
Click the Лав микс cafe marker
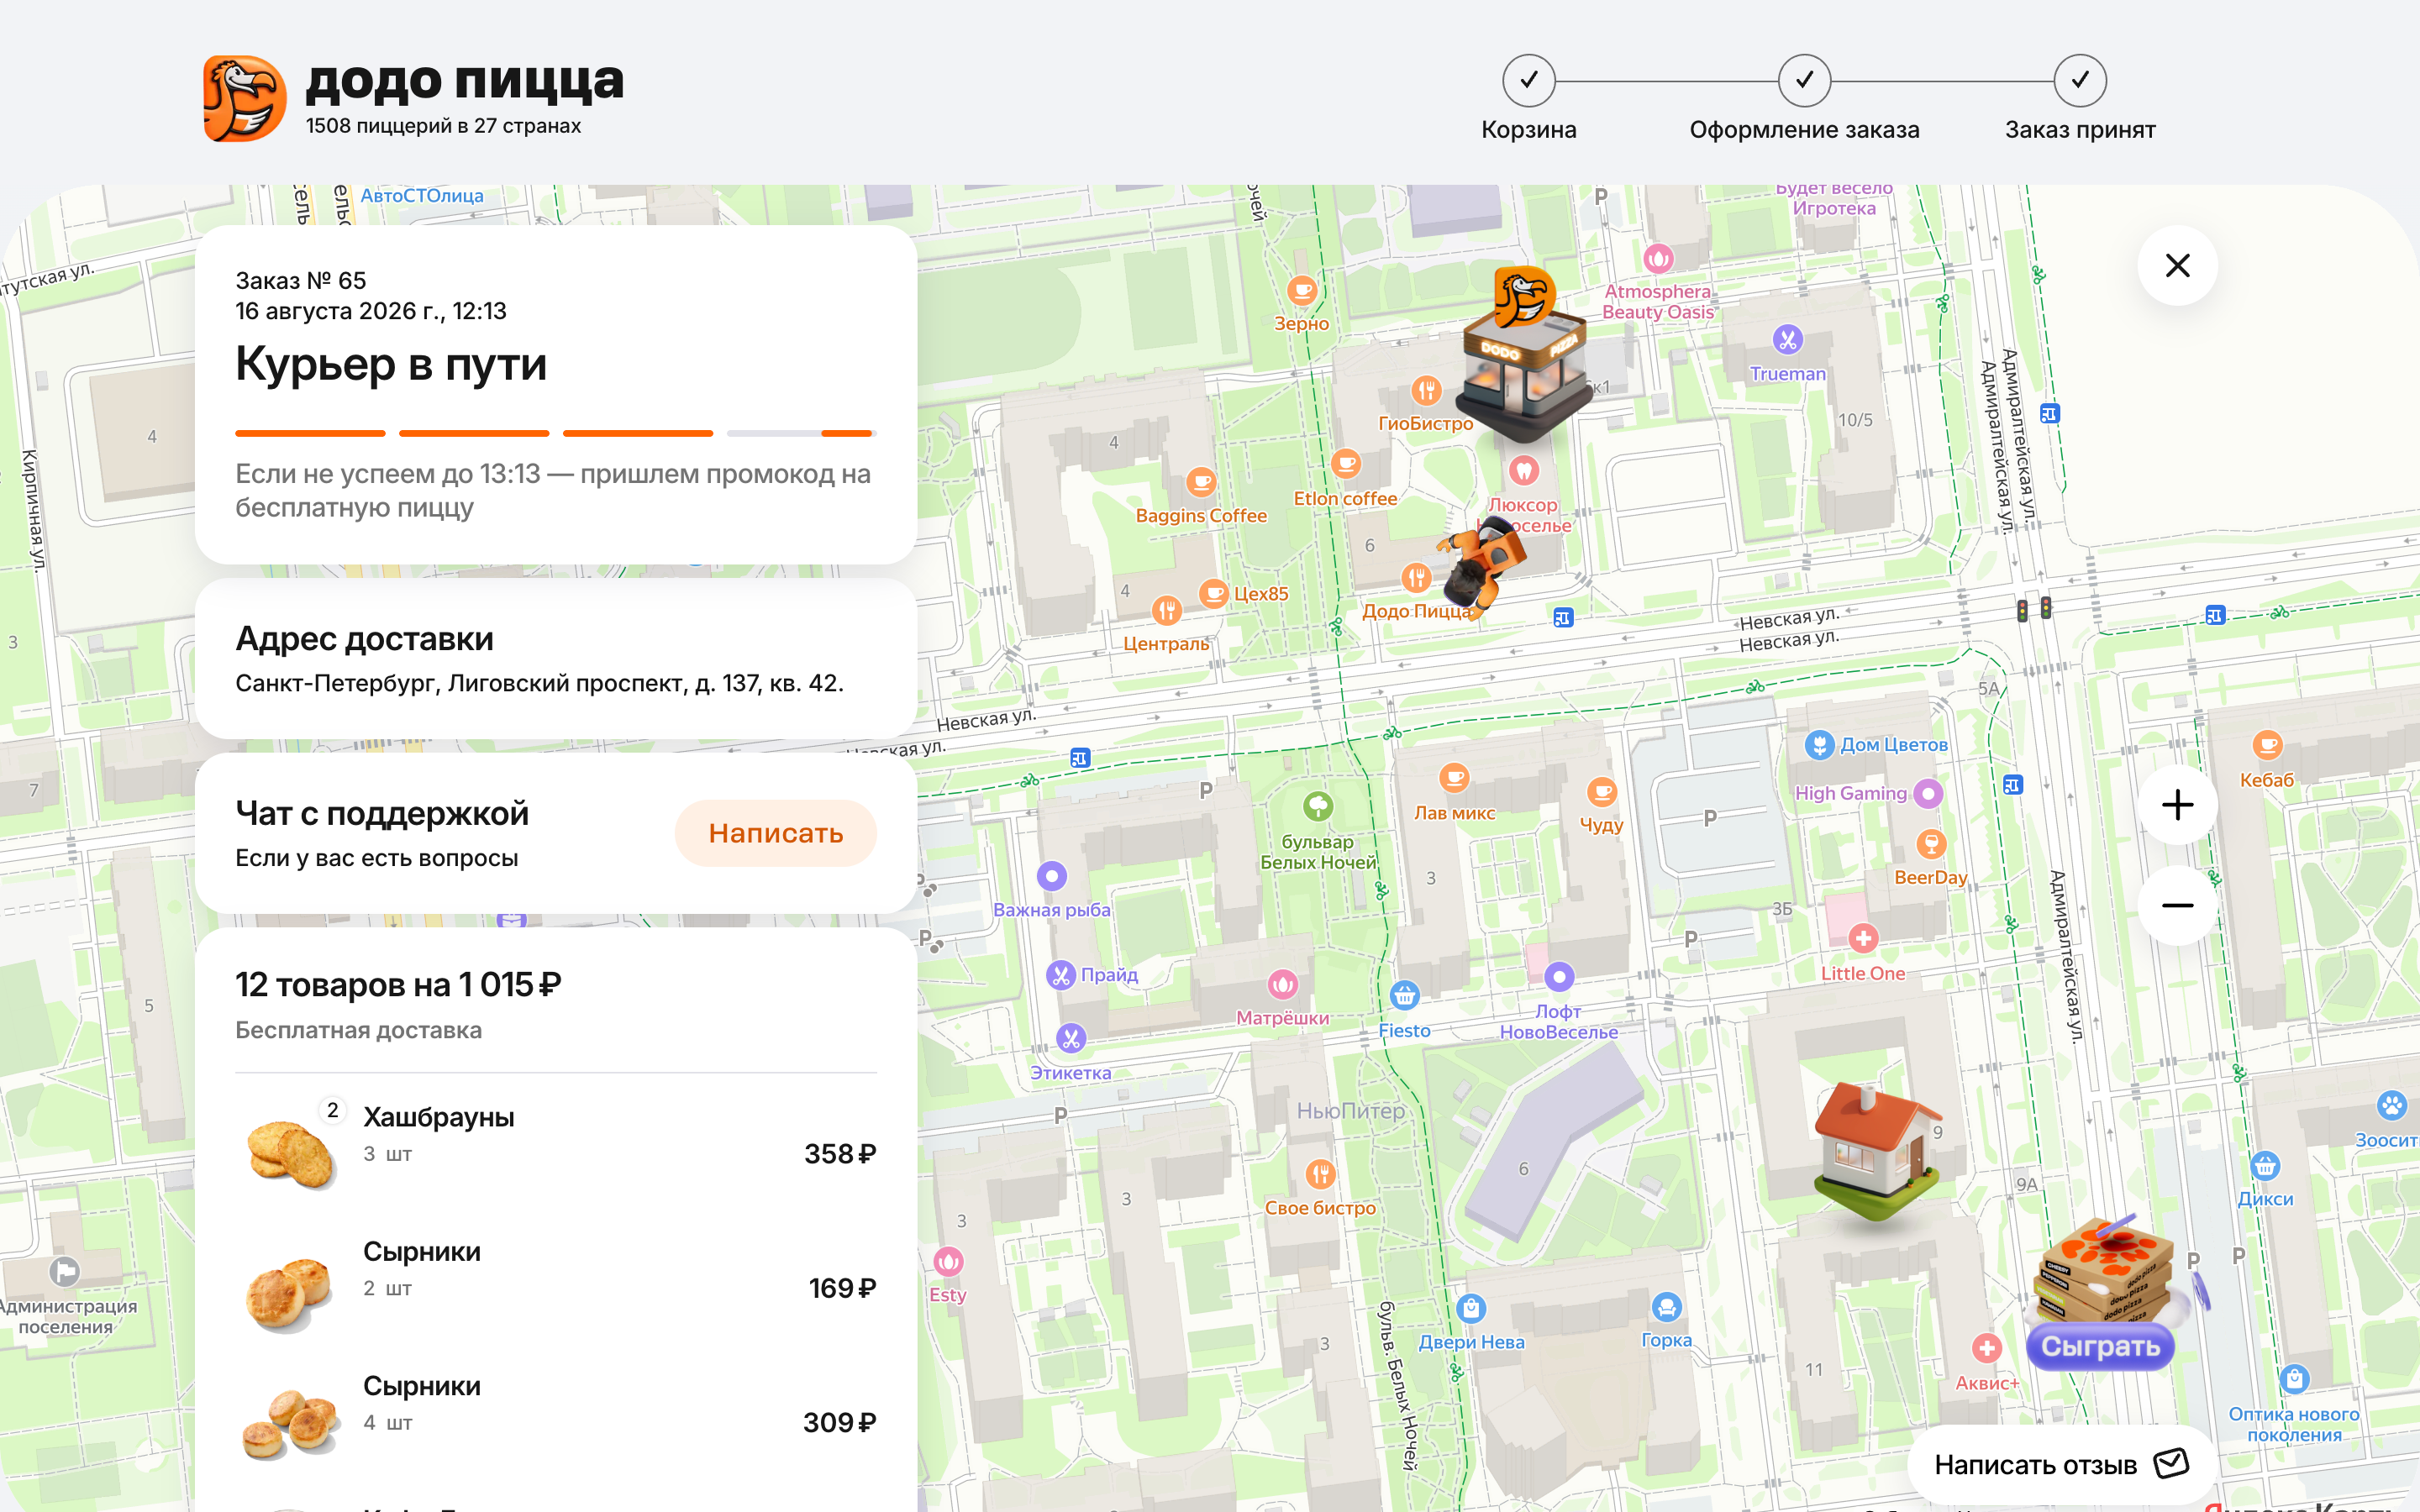[x=1454, y=777]
